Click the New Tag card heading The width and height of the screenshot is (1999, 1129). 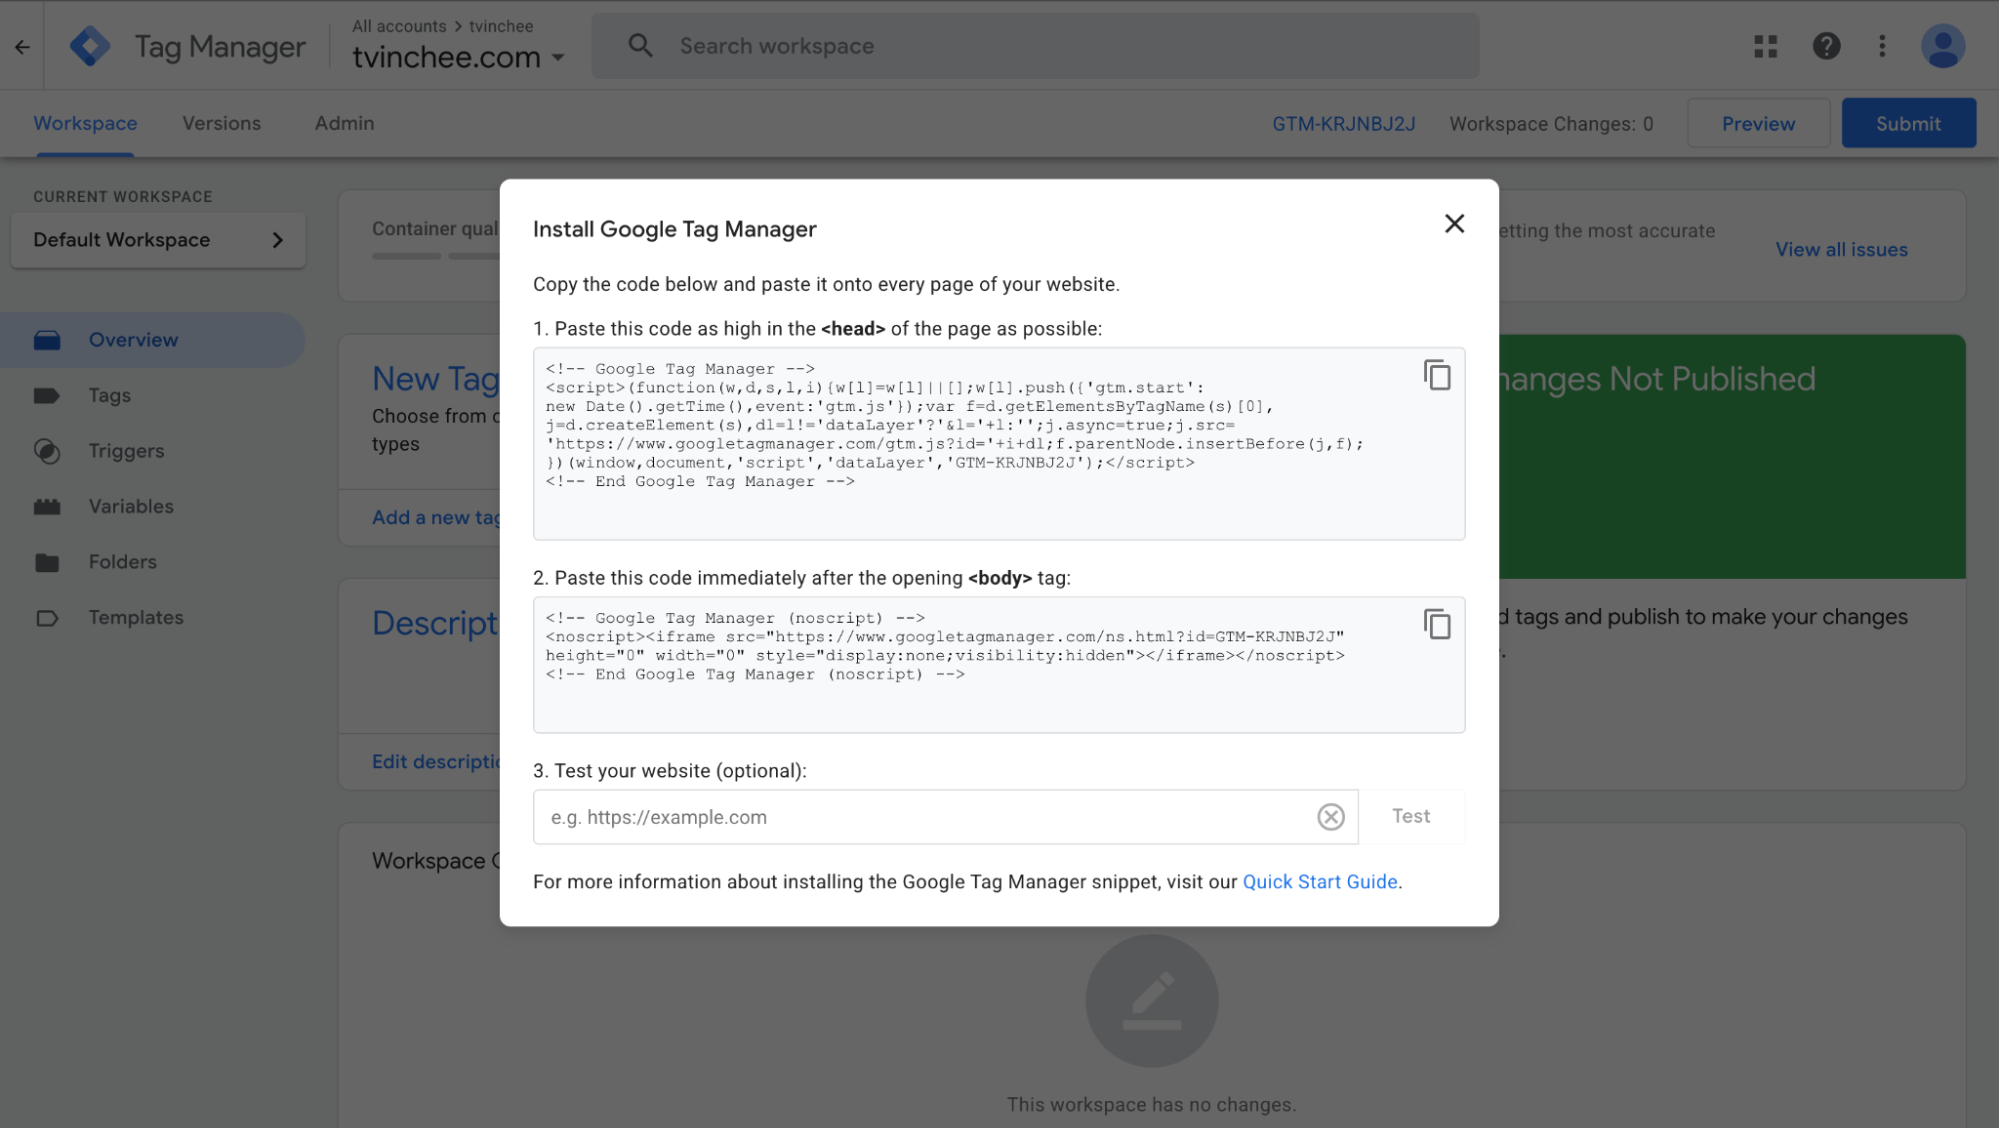pos(436,379)
